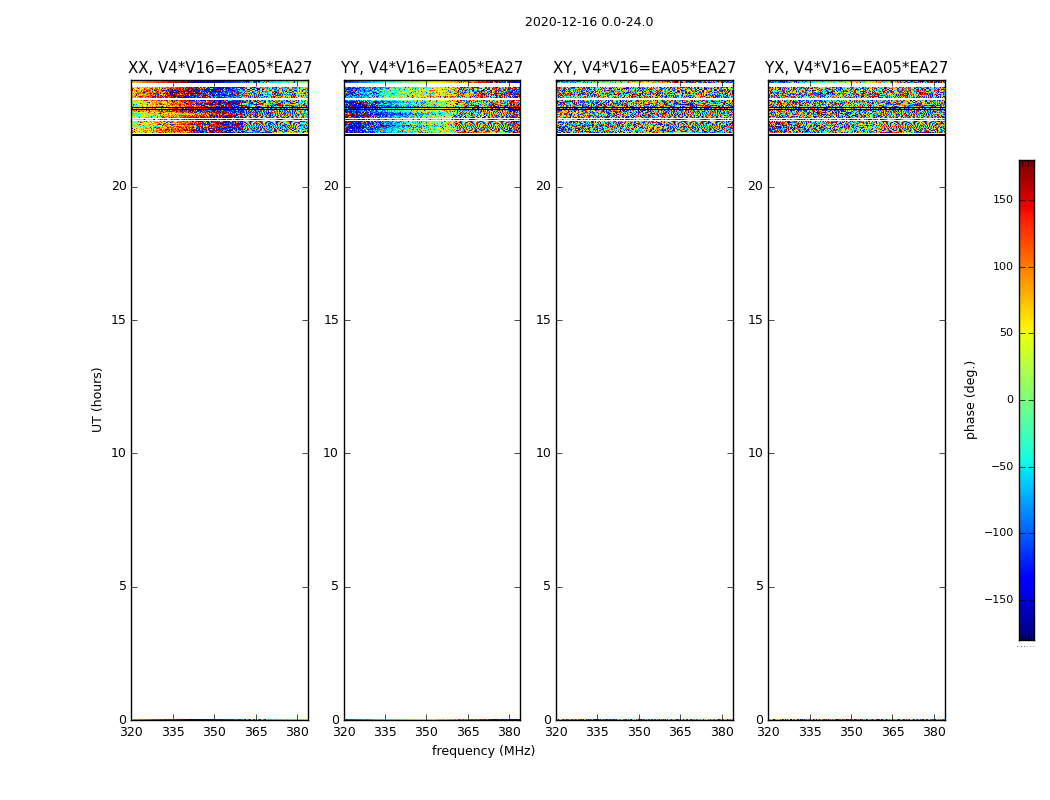Click the "350" frequency tick under XX panel

pos(214,732)
